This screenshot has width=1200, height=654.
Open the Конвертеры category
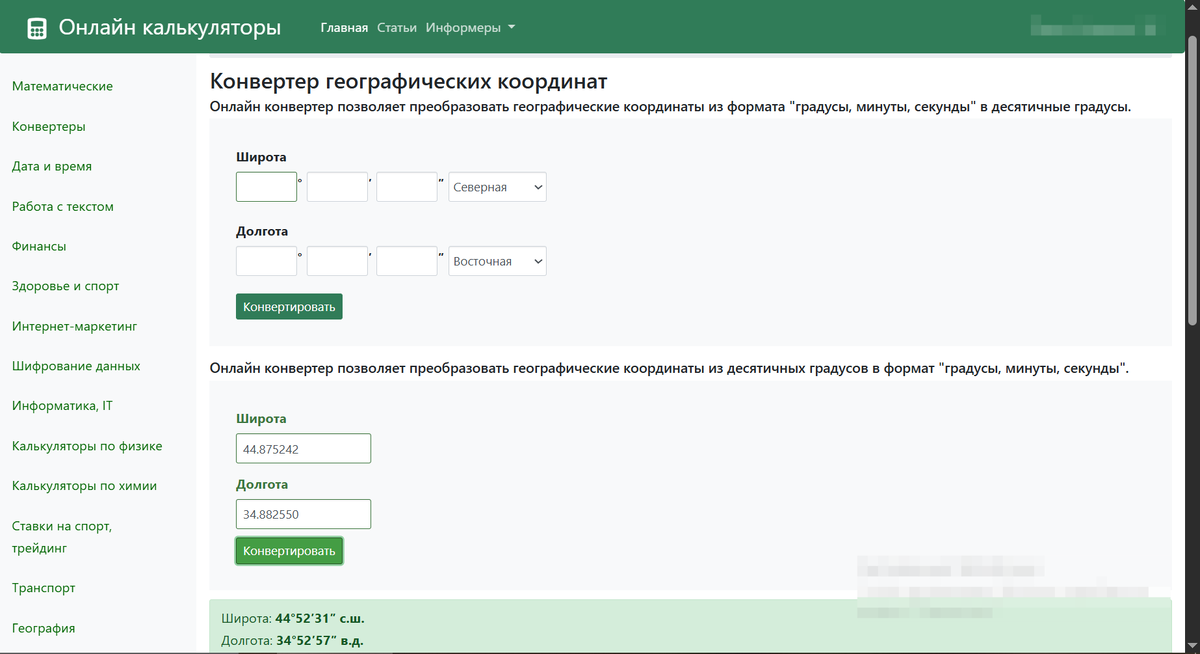click(48, 127)
